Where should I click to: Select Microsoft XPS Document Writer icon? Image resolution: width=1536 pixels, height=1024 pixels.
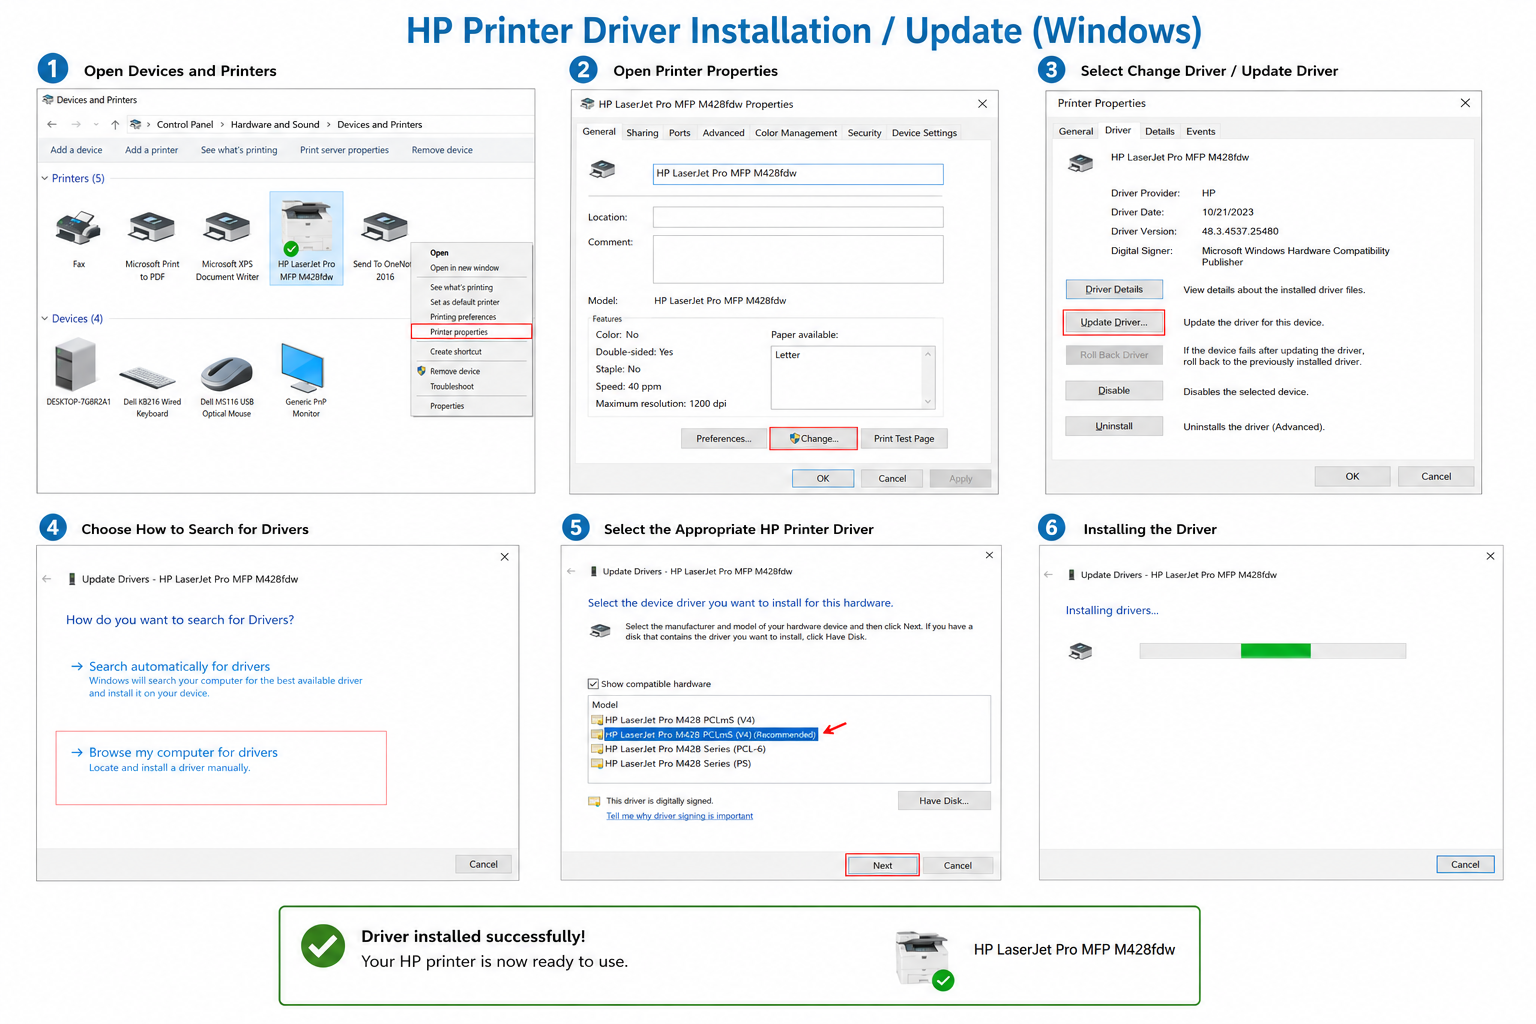point(227,229)
